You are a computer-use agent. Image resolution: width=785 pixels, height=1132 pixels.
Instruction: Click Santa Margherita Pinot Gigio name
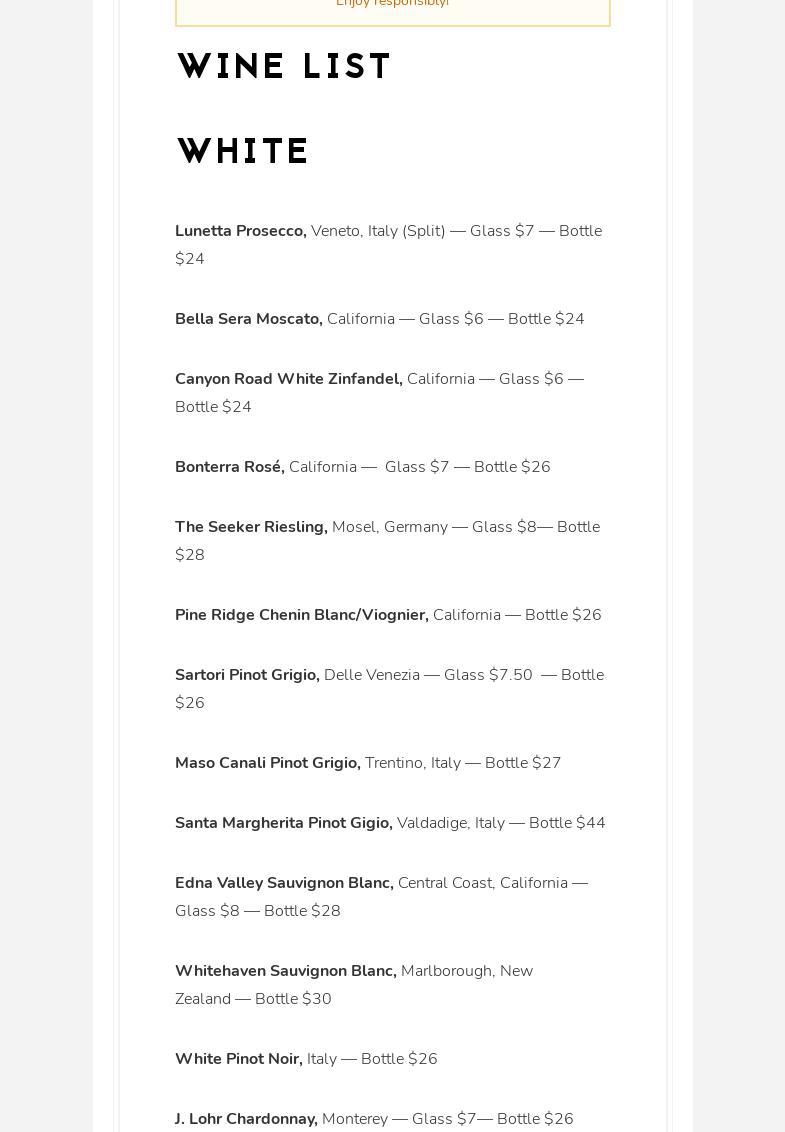pos(283,823)
